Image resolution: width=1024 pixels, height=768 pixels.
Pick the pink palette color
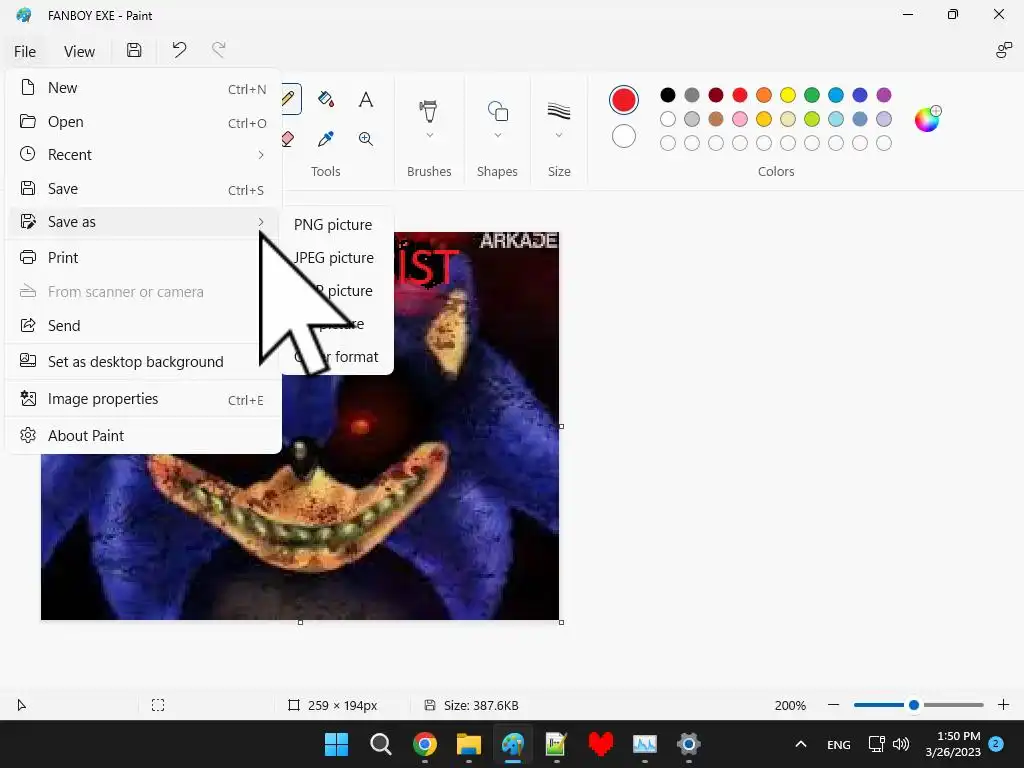pyautogui.click(x=740, y=119)
